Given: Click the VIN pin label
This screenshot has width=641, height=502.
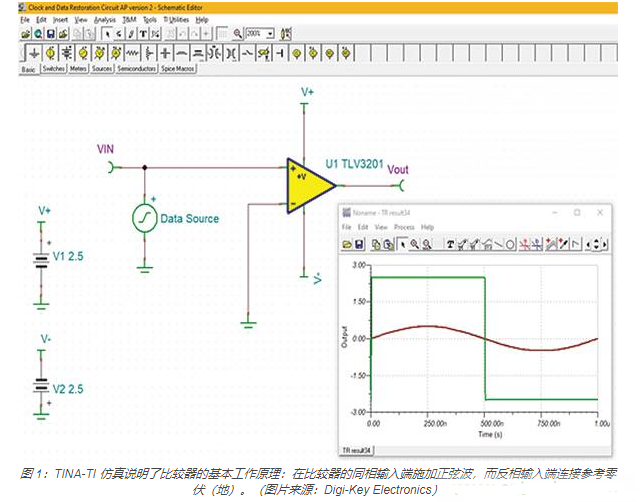Looking at the screenshot, I should (x=105, y=149).
